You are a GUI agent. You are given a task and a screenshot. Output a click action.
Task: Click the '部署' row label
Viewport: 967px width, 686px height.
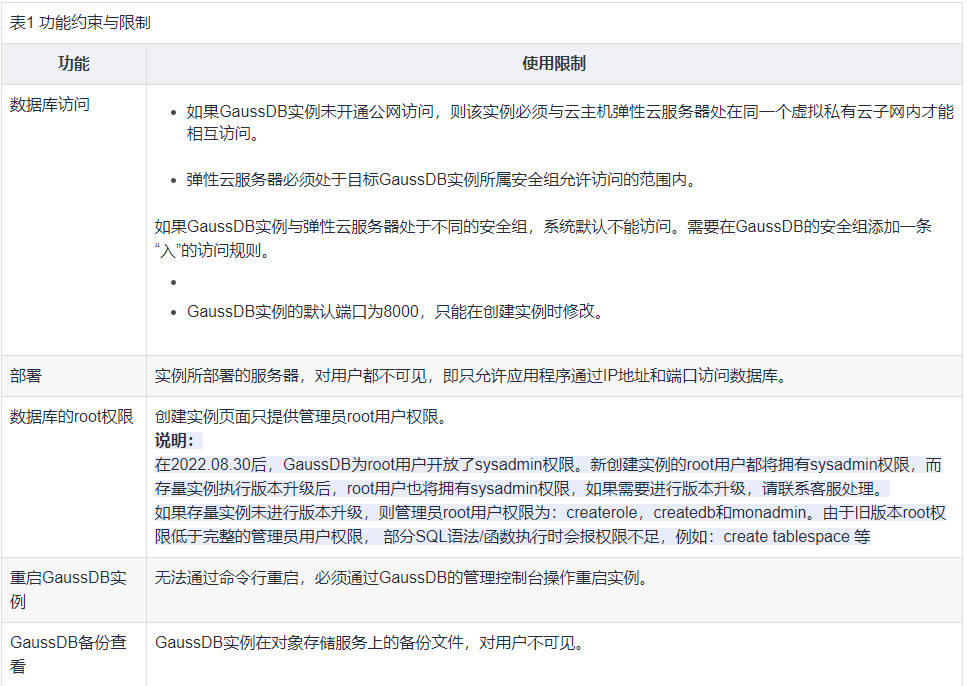(x=25, y=376)
